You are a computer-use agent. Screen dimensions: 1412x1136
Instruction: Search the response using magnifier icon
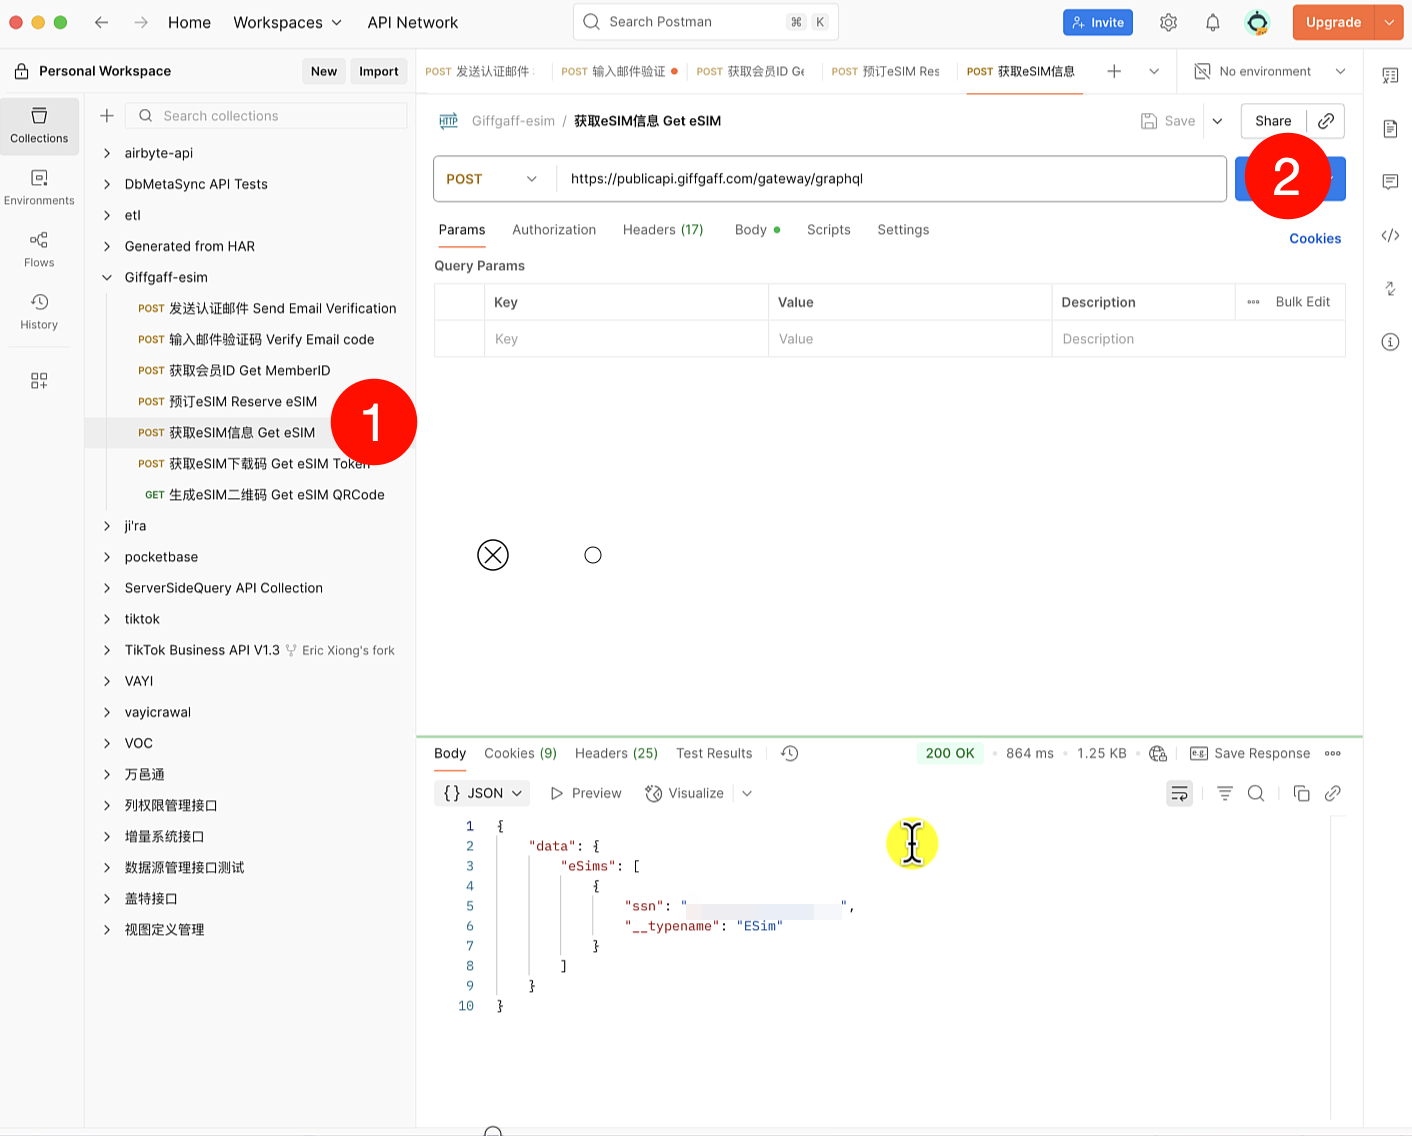point(1256,793)
